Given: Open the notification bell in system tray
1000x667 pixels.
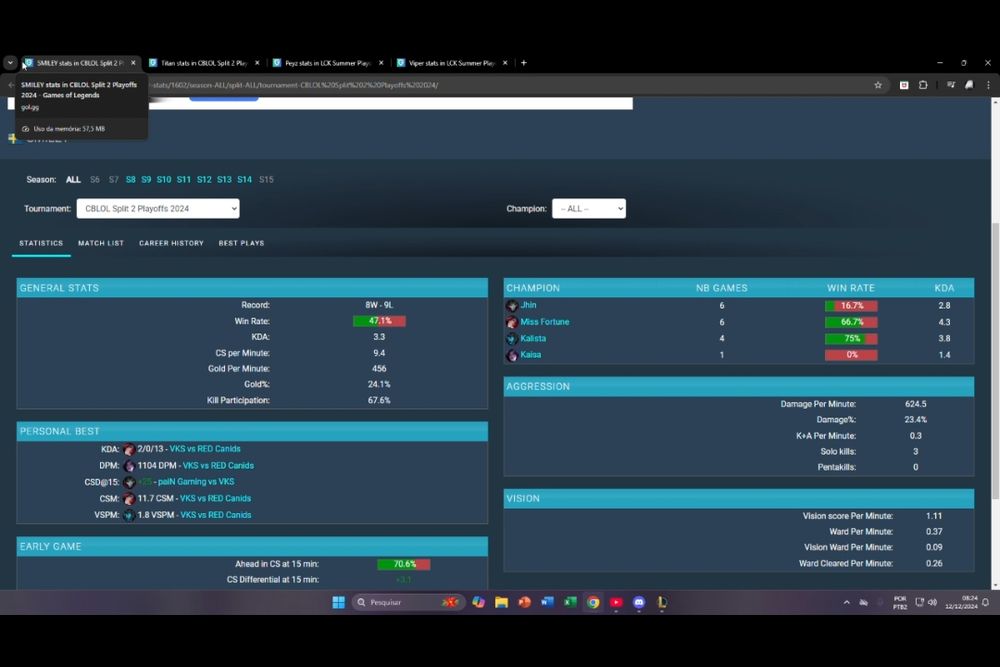Looking at the screenshot, I should tap(985, 603).
